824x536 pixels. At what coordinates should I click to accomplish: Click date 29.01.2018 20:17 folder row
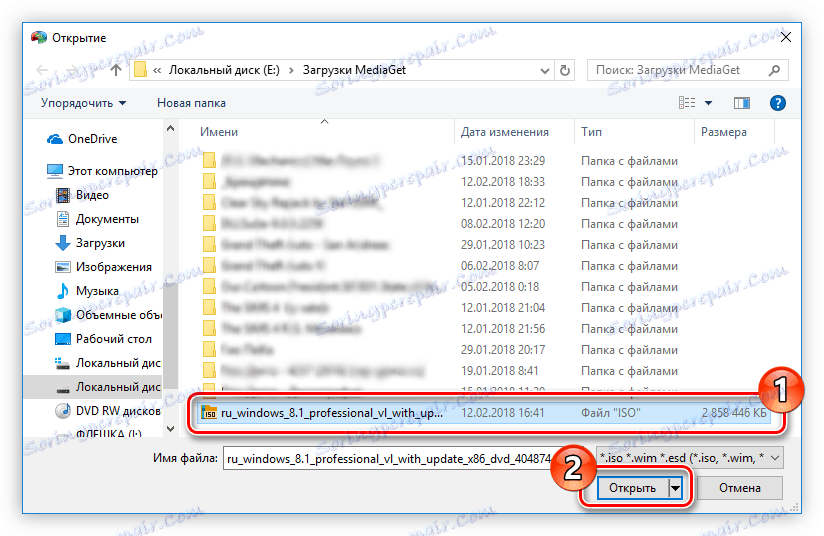click(484, 350)
